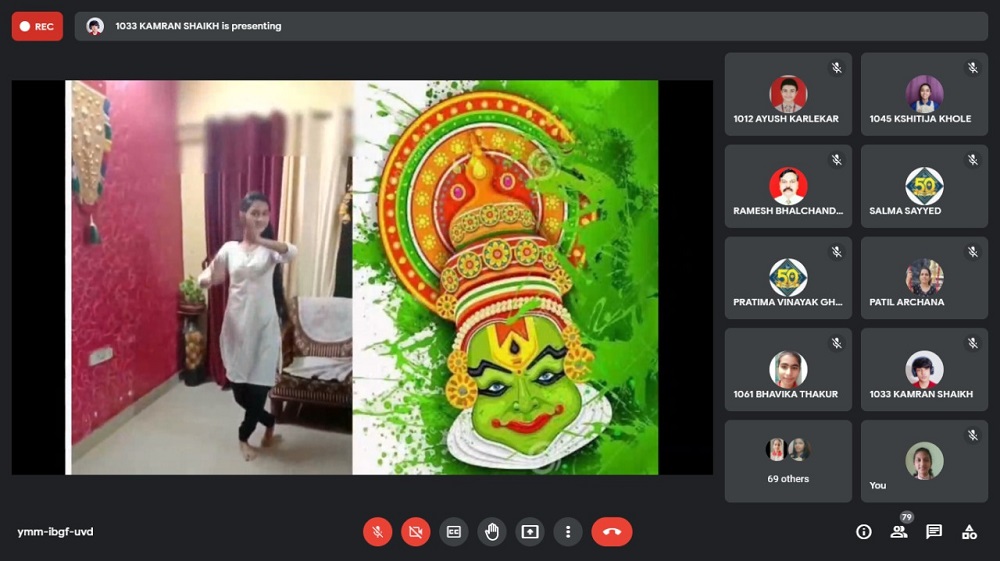Open meeting details info icon
Screen dimensions: 1000x561
864,532
